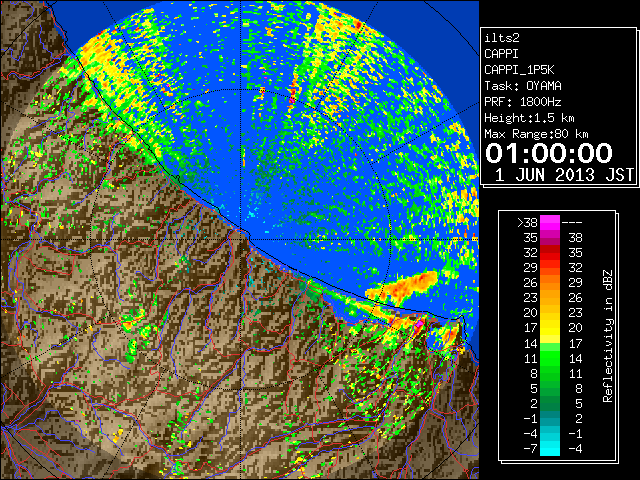
Task: Select the 'Task: OYAMA' line
Action: click(x=523, y=86)
